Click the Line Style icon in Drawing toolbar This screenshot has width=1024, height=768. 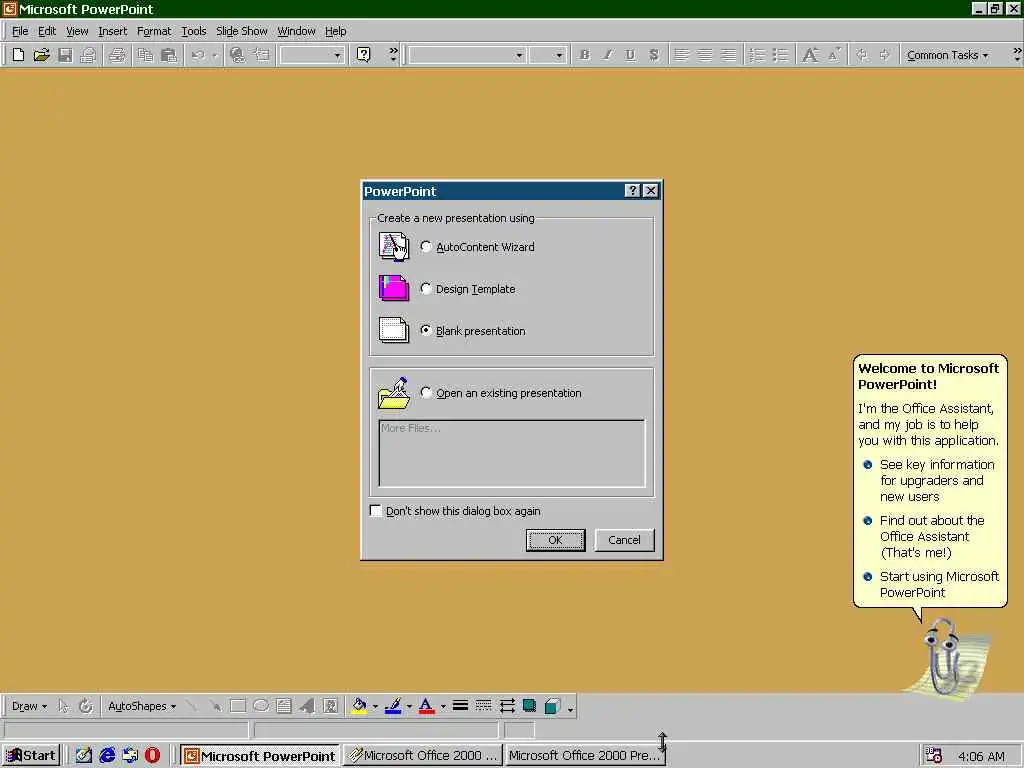(460, 706)
